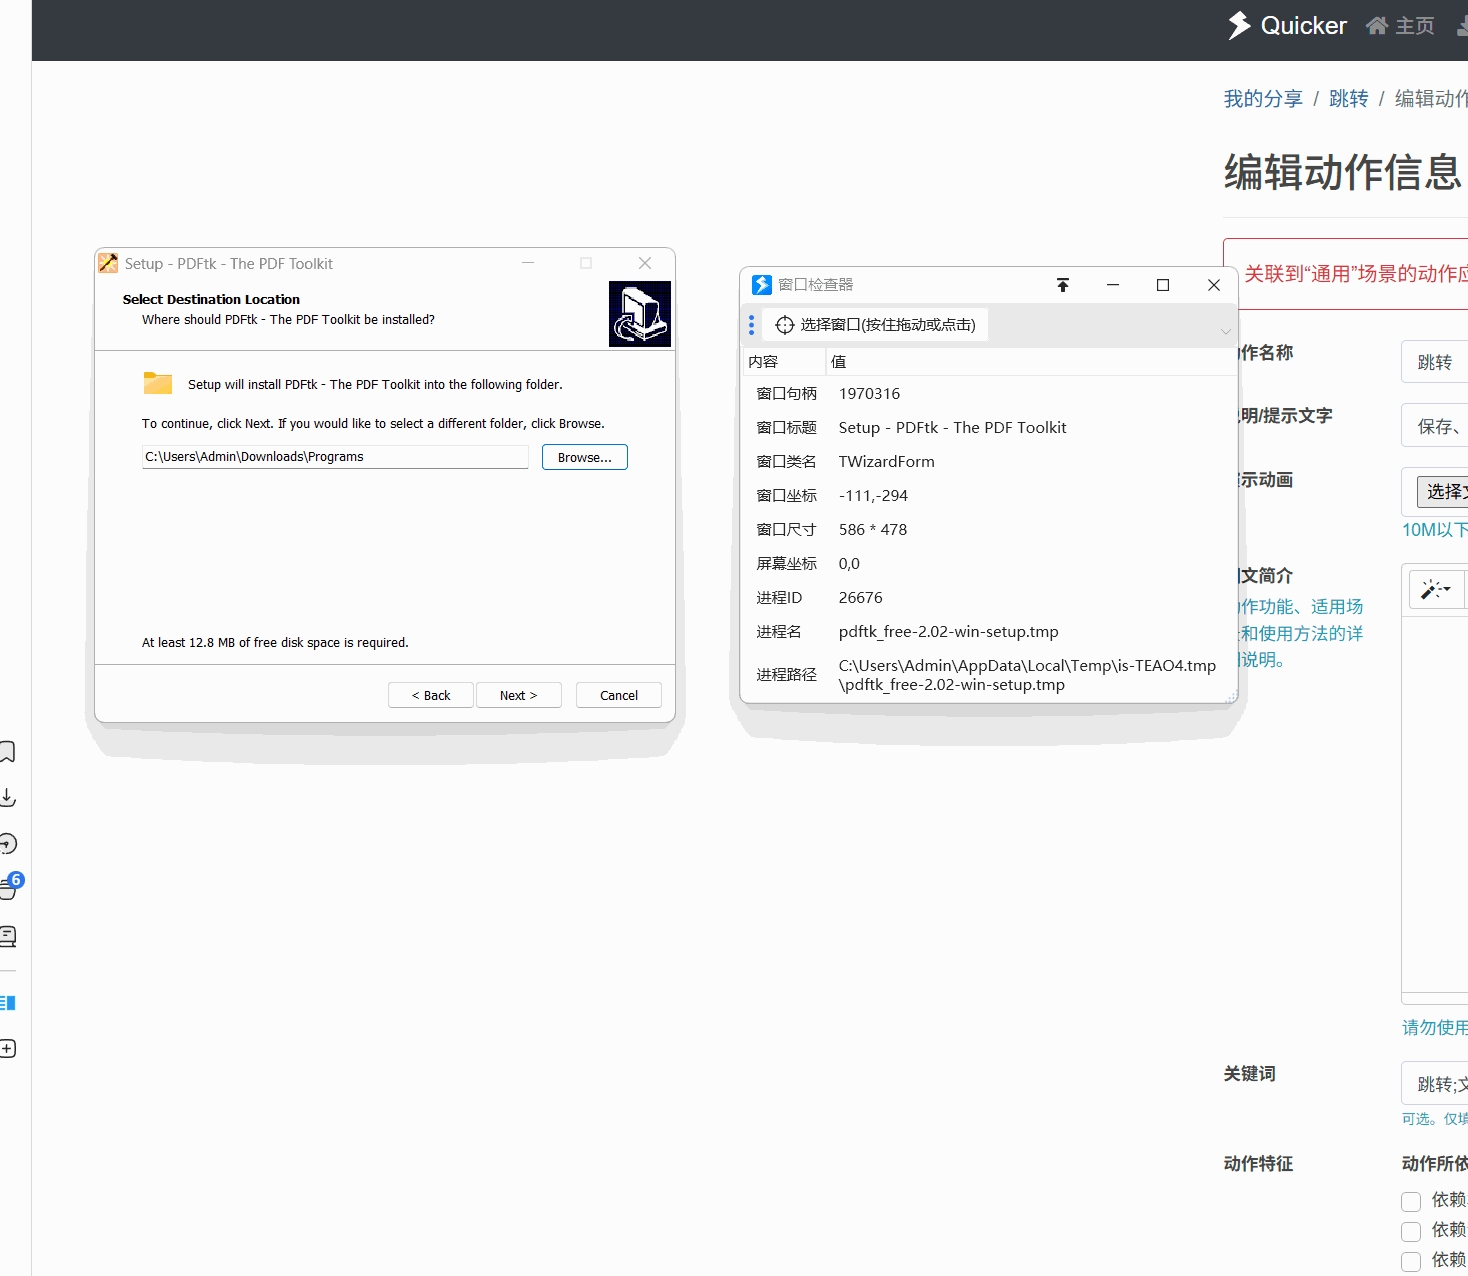Open the 跳转 breadcrumb link

coord(1348,99)
